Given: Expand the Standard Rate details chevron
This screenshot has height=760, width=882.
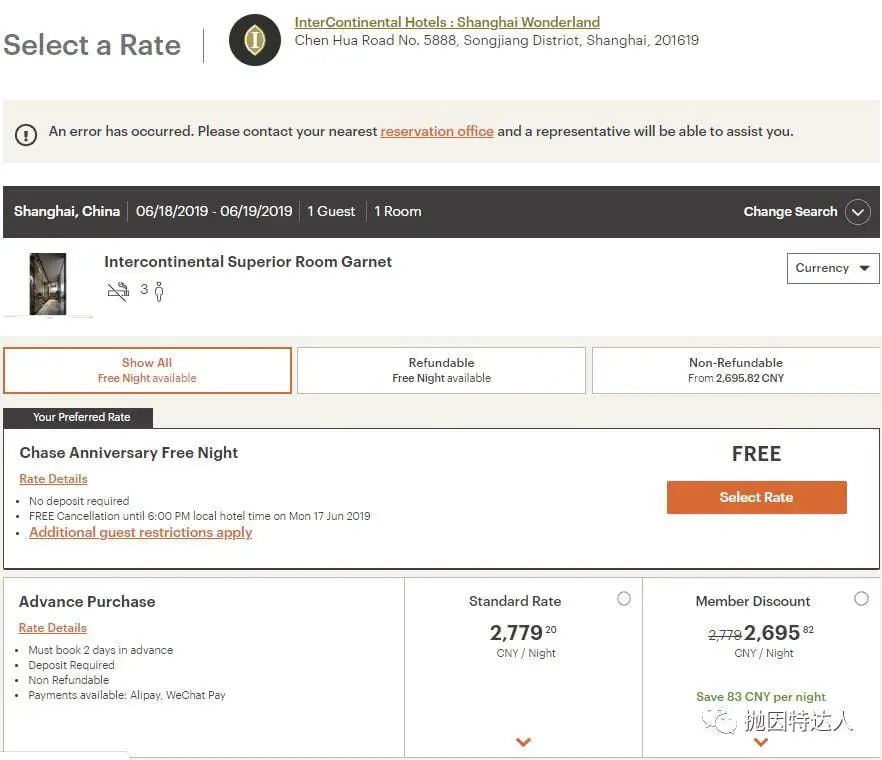Looking at the screenshot, I should point(523,742).
